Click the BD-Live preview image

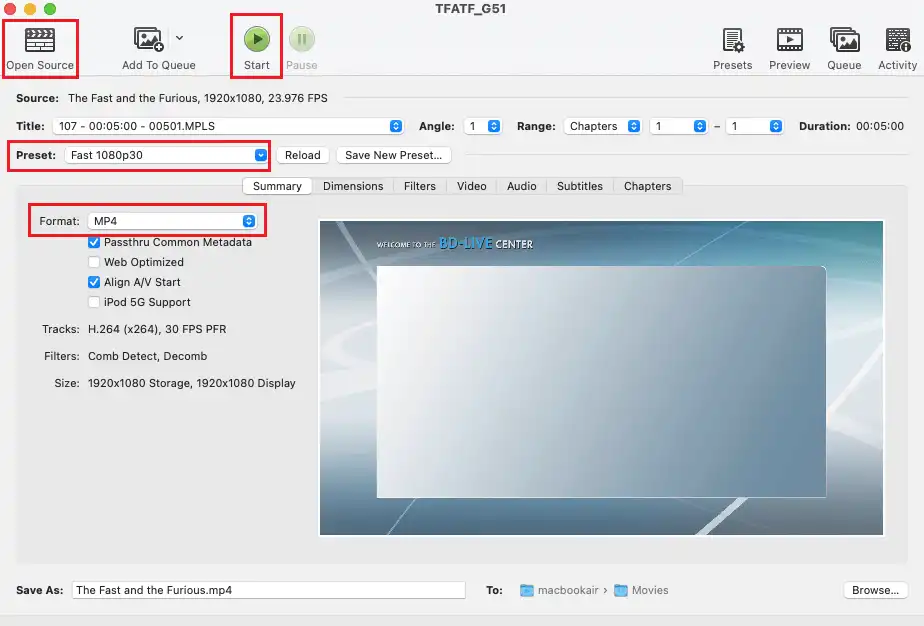(x=601, y=378)
